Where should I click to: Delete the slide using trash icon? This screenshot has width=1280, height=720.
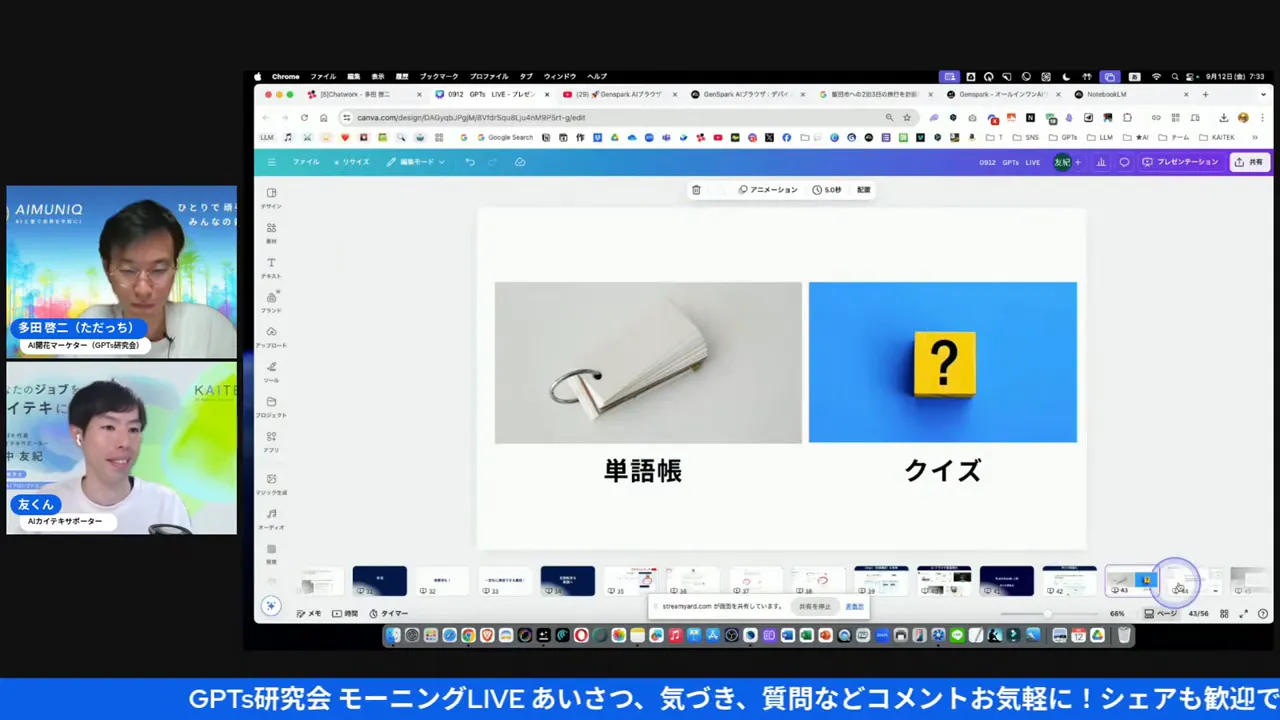tap(696, 190)
